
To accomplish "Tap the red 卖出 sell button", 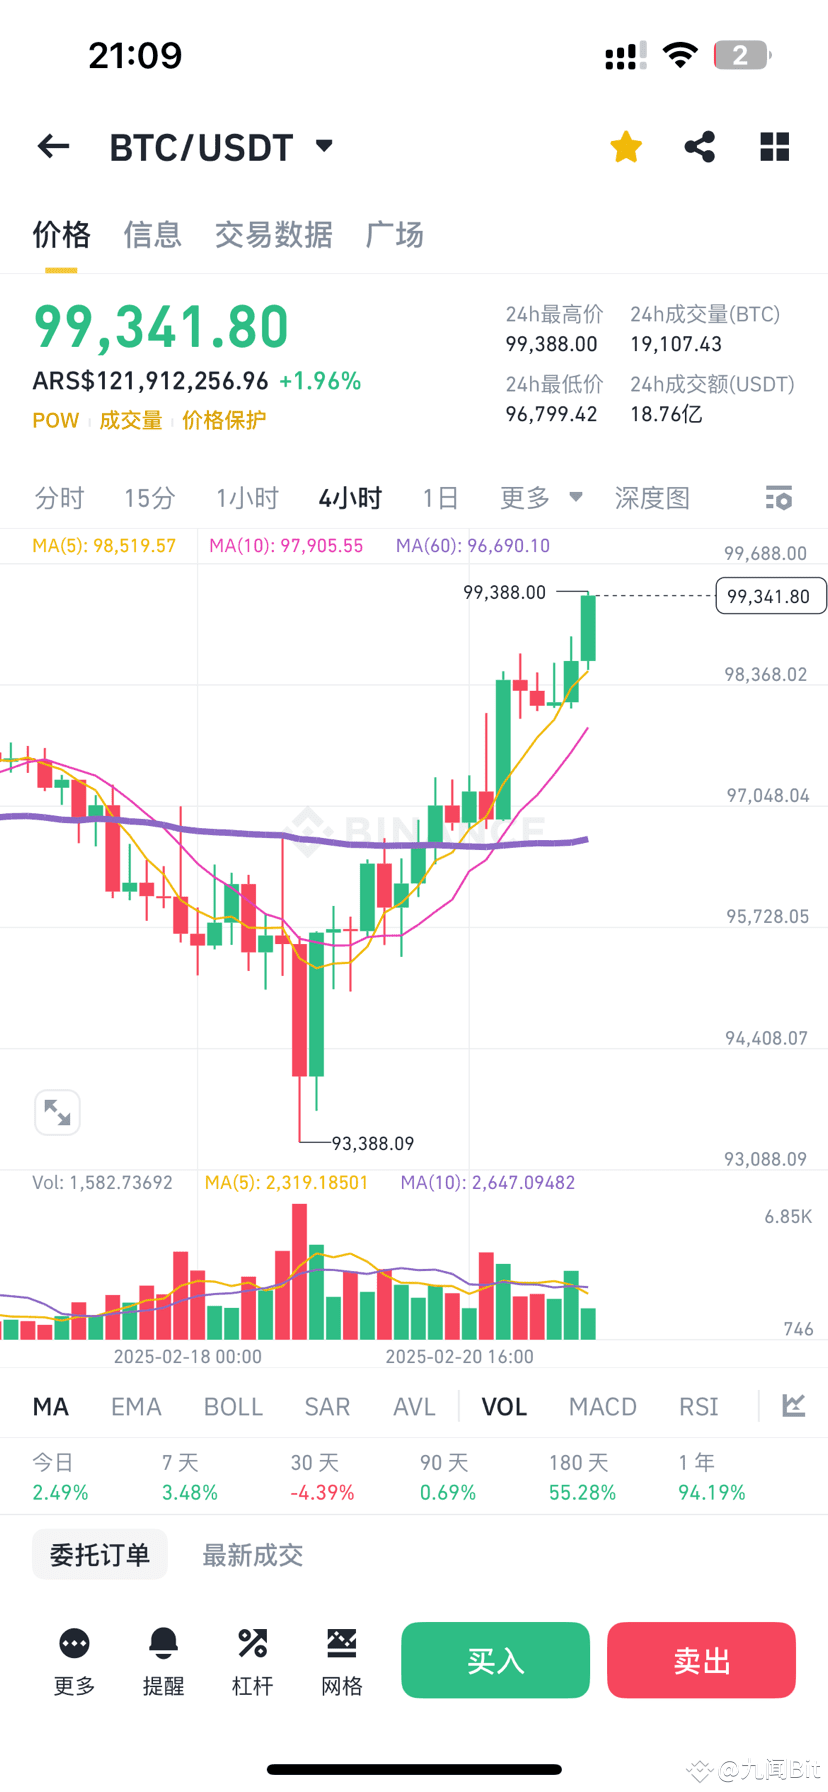I will click(701, 1660).
